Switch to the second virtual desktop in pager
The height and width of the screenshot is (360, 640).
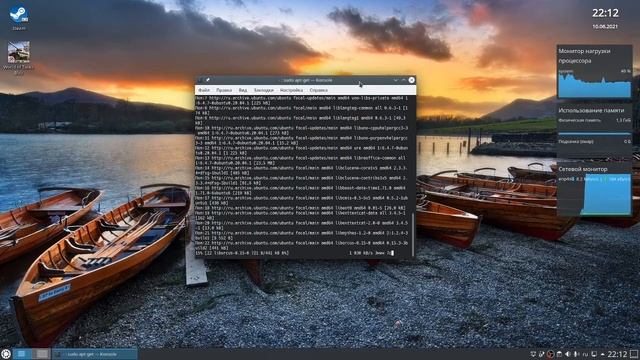pyautogui.click(x=41, y=354)
